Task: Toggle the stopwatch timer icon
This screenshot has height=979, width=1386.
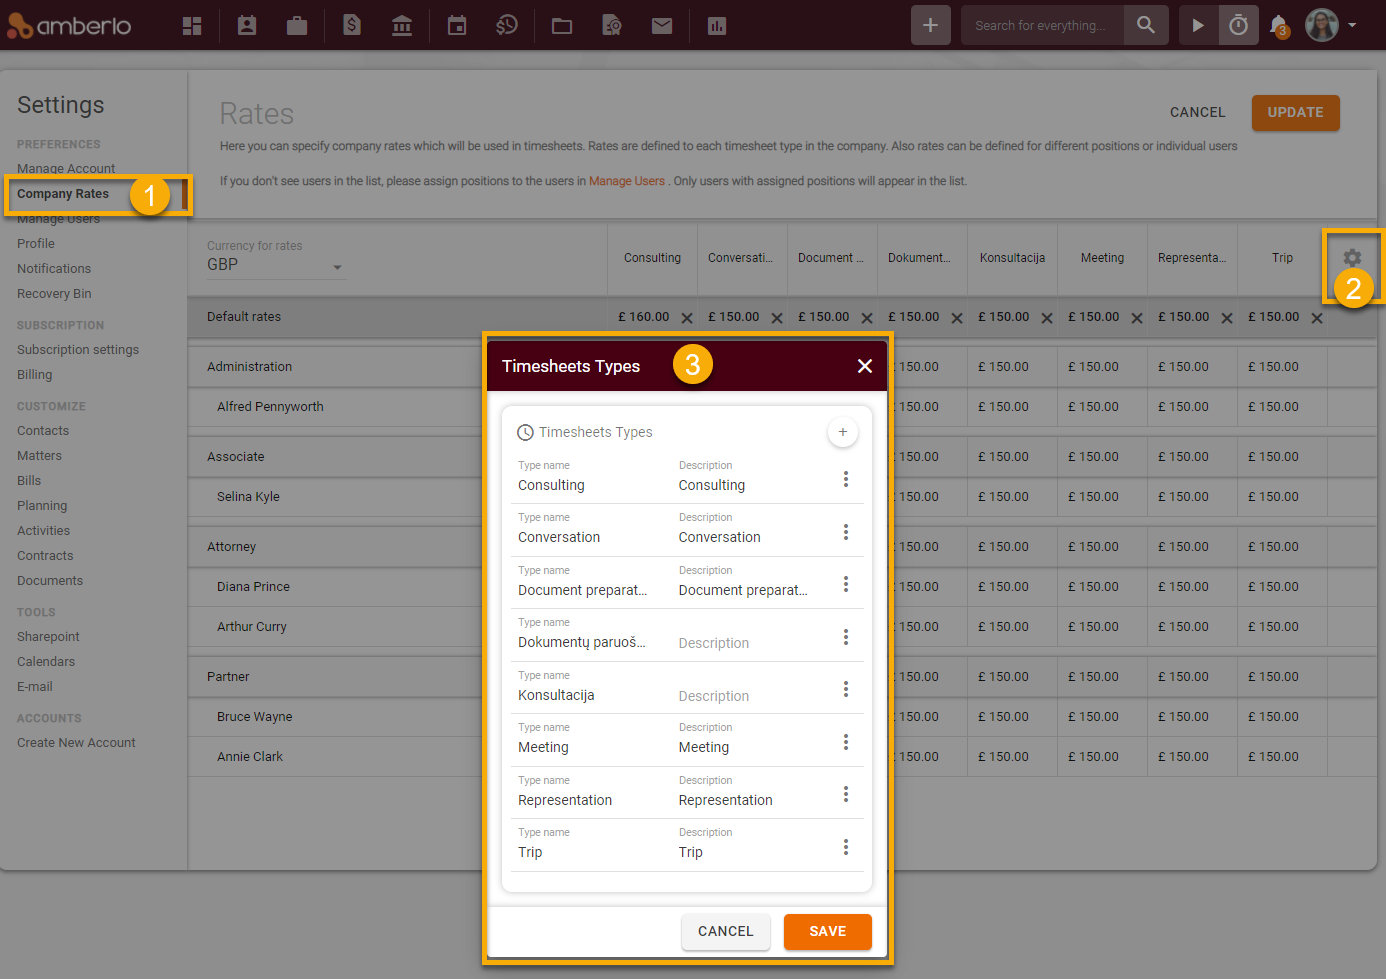Action: point(1238,25)
